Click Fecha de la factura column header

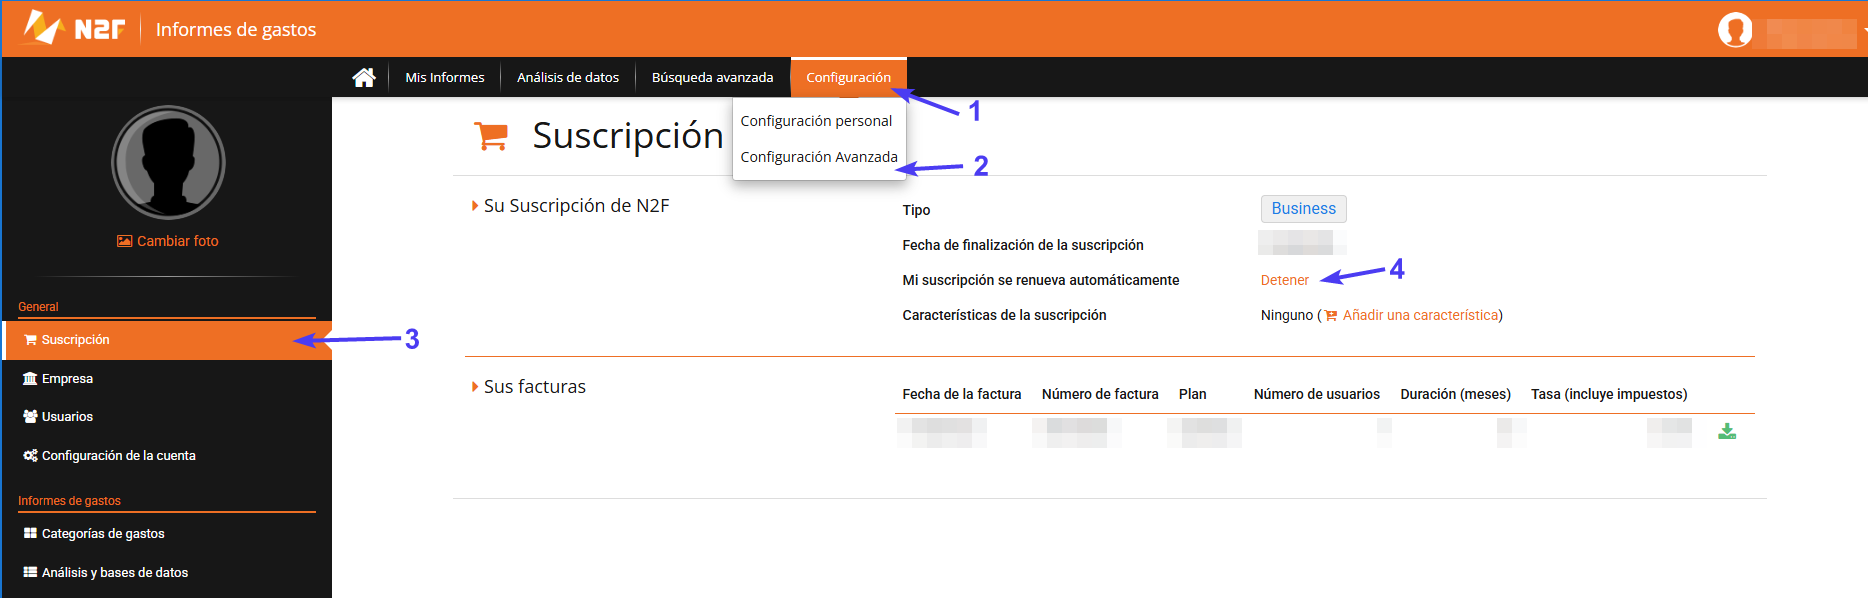pyautogui.click(x=962, y=394)
